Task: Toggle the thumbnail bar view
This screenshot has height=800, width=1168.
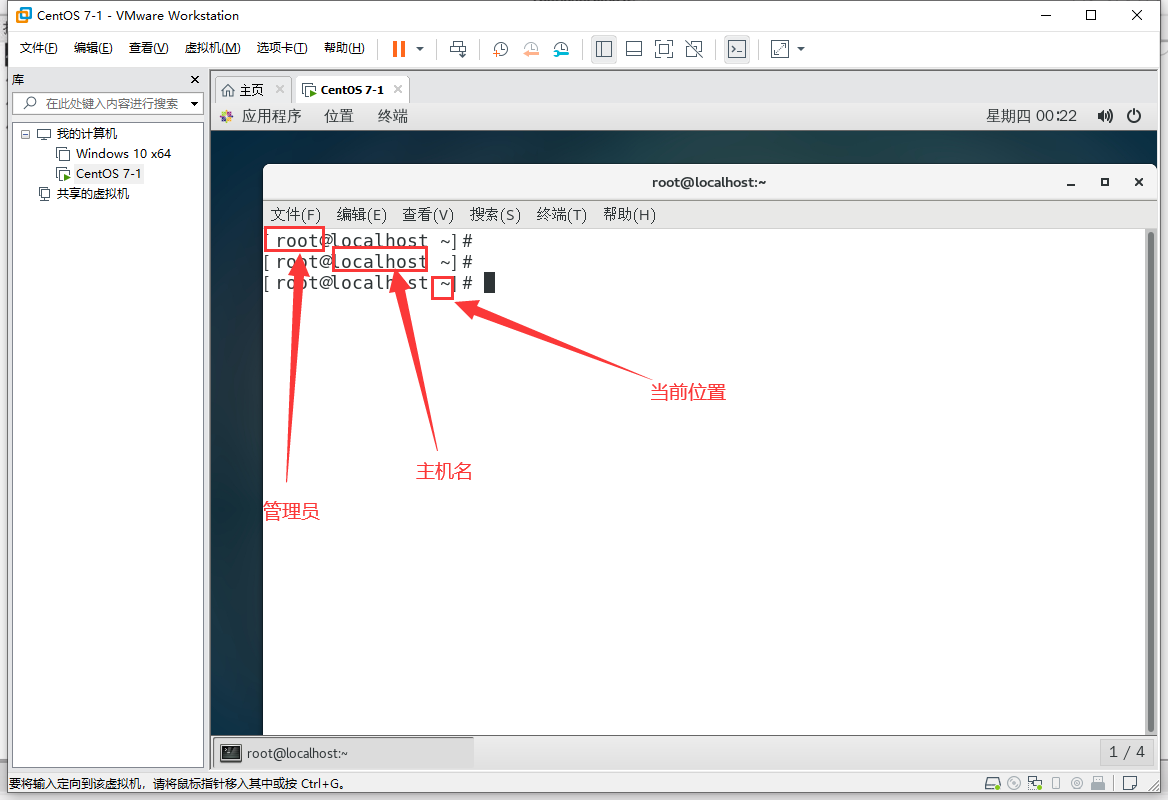Action: point(634,49)
